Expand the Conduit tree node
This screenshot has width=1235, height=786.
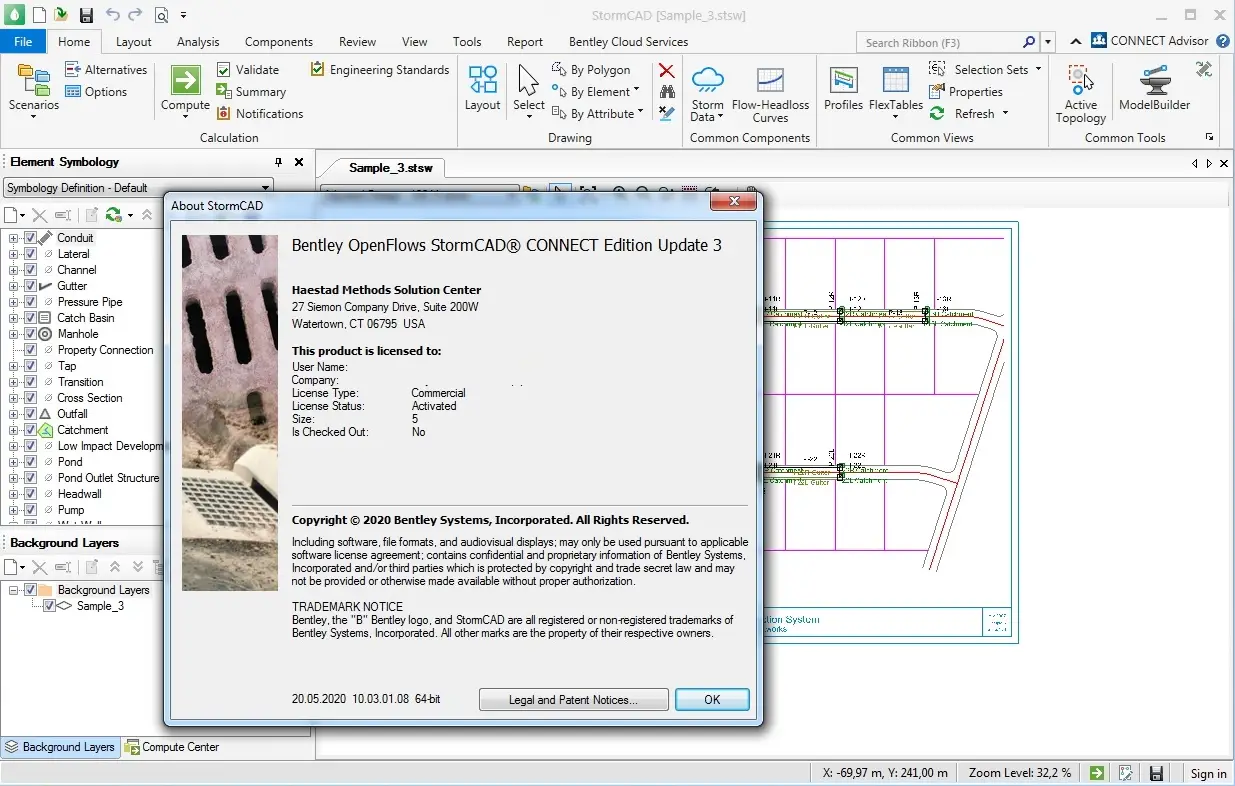pyautogui.click(x=14, y=238)
